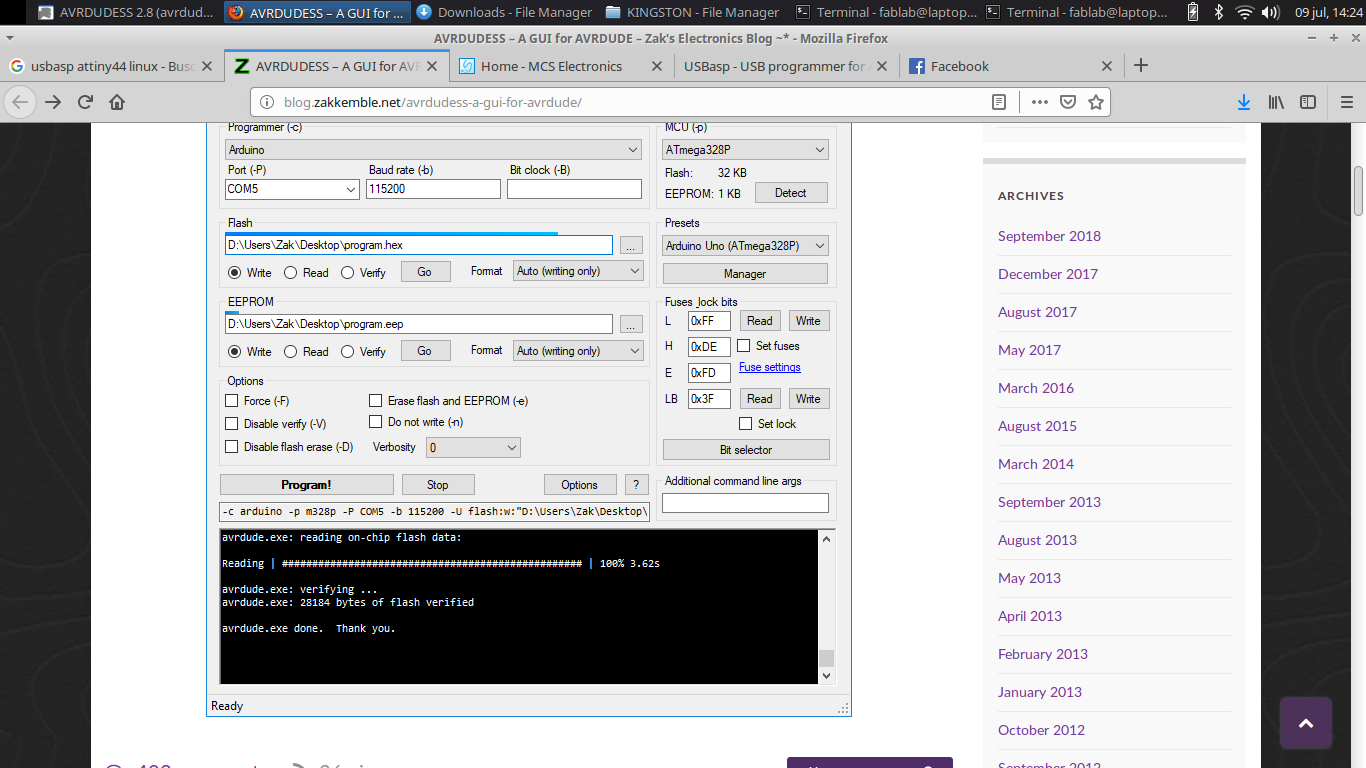
Task: Open the Fuse settings link
Action: click(x=770, y=367)
